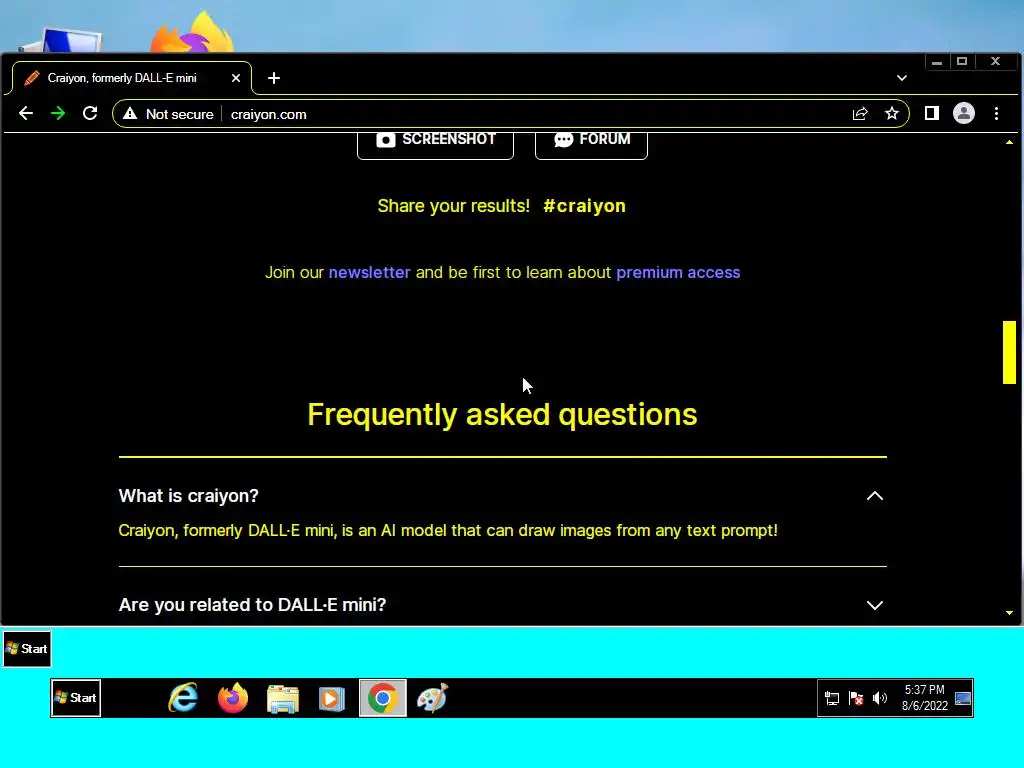Open the tab search dropdown arrow
This screenshot has height=768, width=1024.
902,78
